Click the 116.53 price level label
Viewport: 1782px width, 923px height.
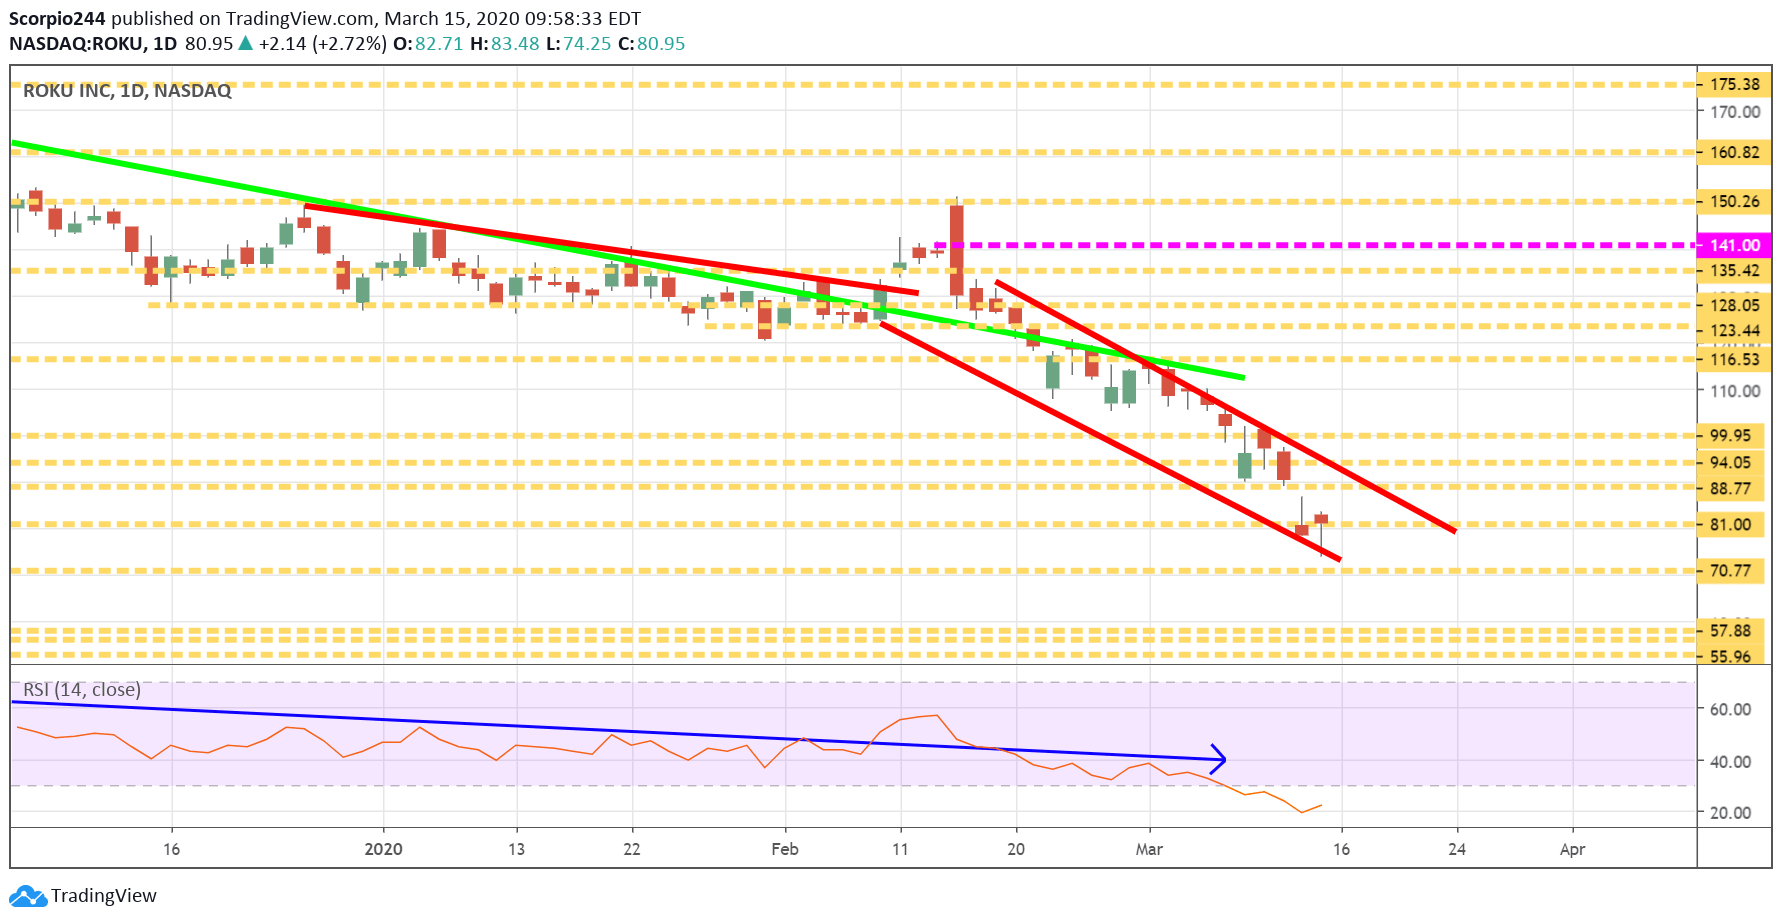pos(1734,360)
